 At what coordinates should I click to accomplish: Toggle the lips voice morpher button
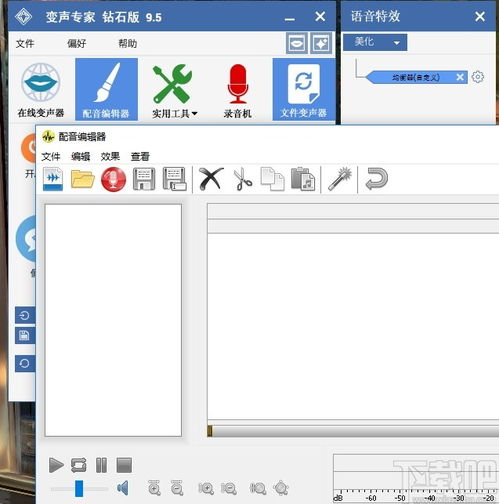(x=296, y=43)
